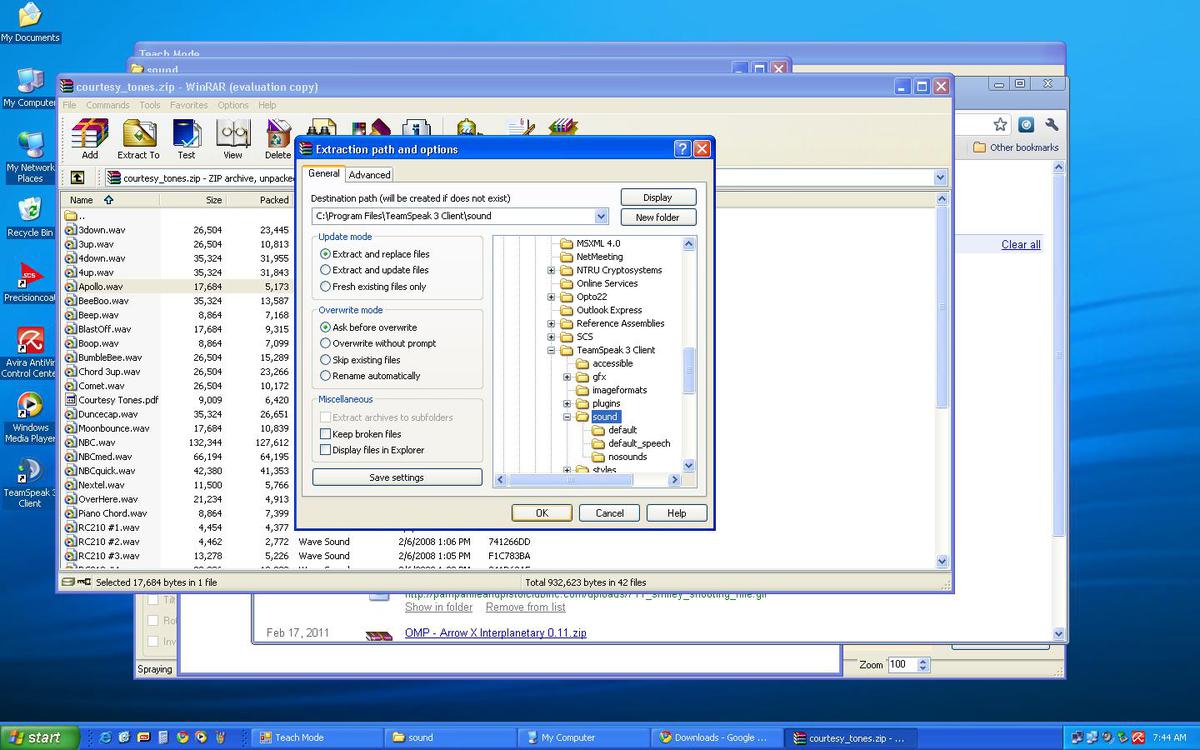Expand the Reference Assemblies folder node
Viewport: 1200px width, 750px height.
551,324
